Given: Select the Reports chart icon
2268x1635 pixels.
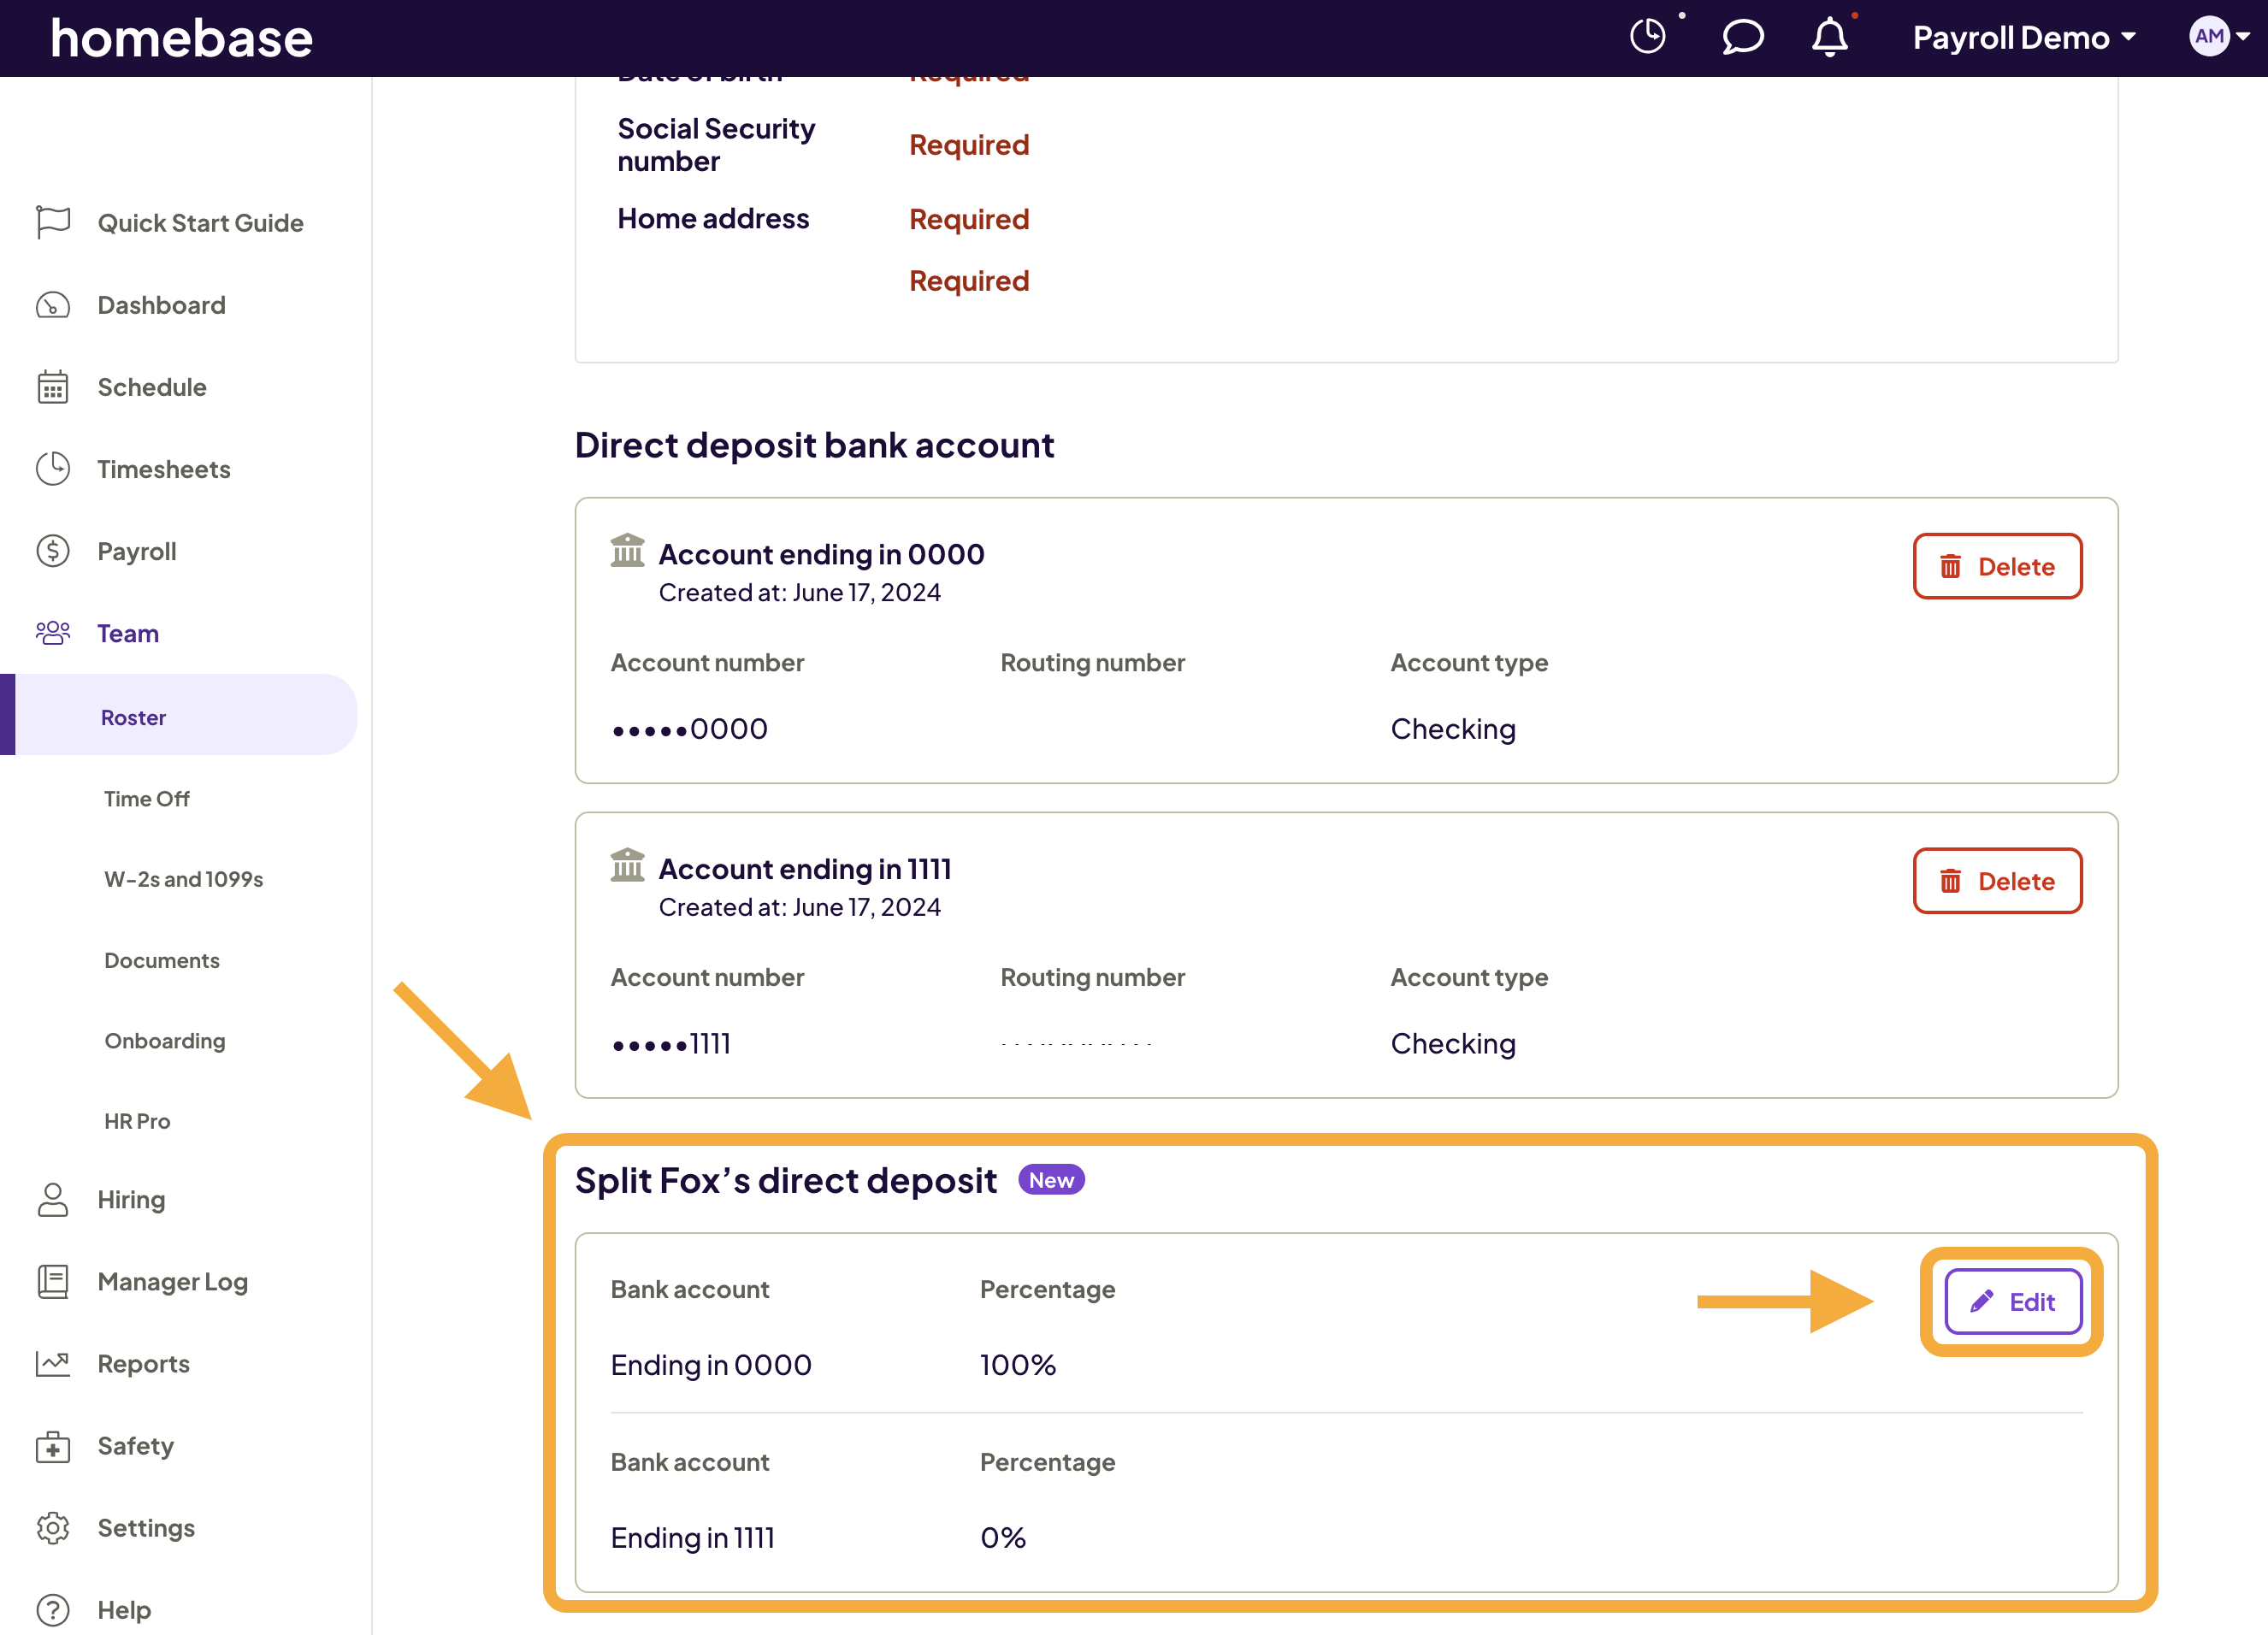Looking at the screenshot, I should (x=52, y=1363).
